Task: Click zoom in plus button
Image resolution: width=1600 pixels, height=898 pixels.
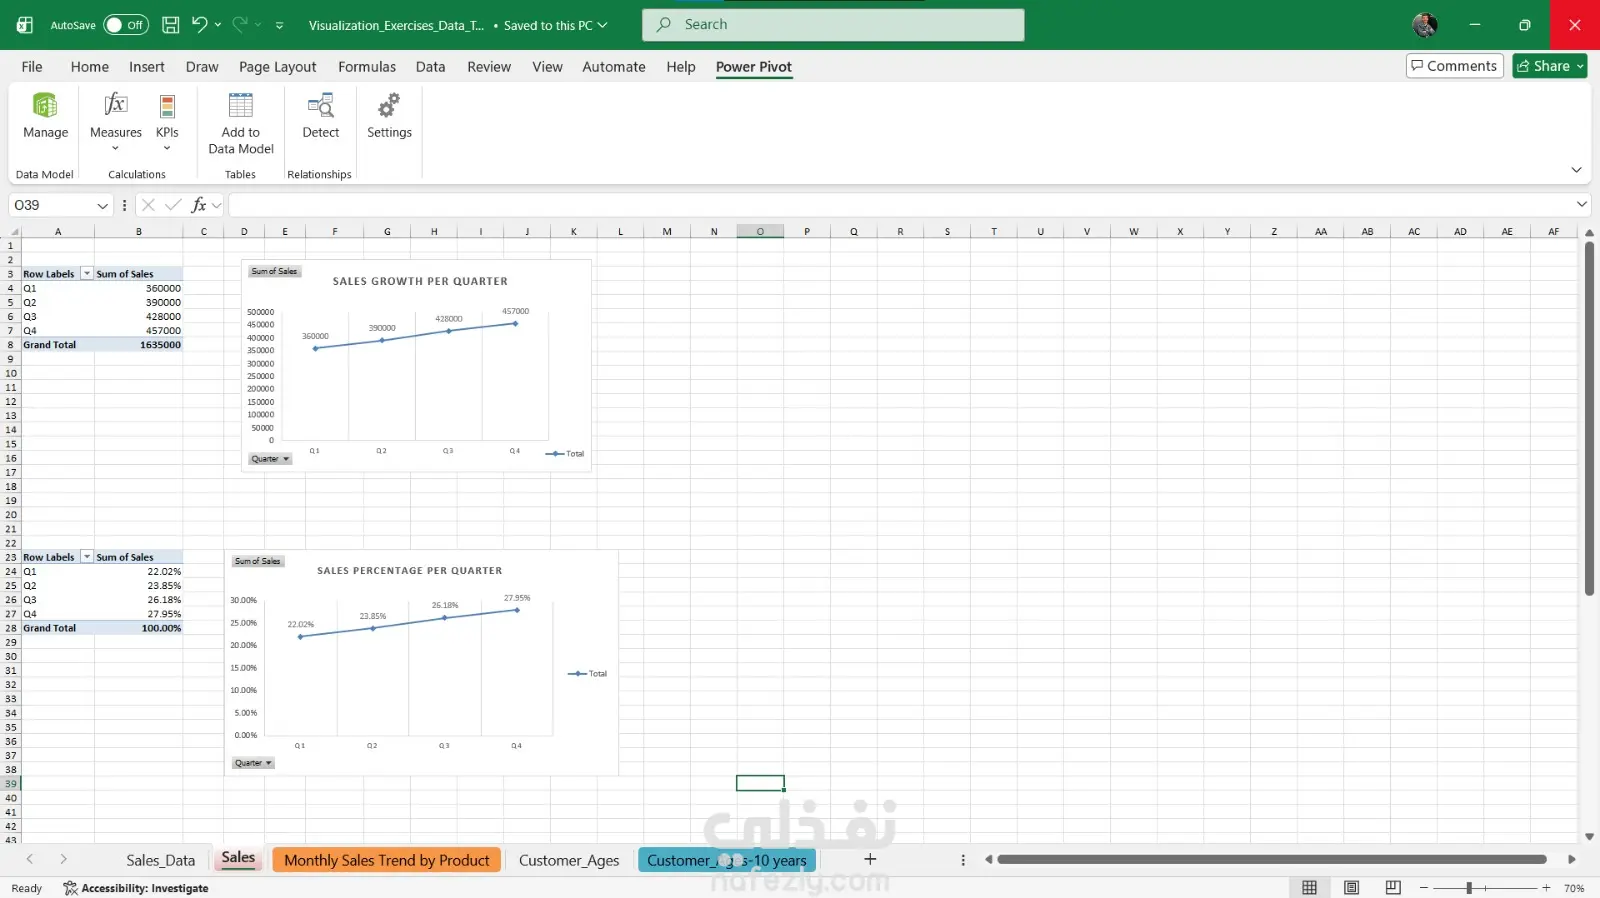Action: 1546,888
